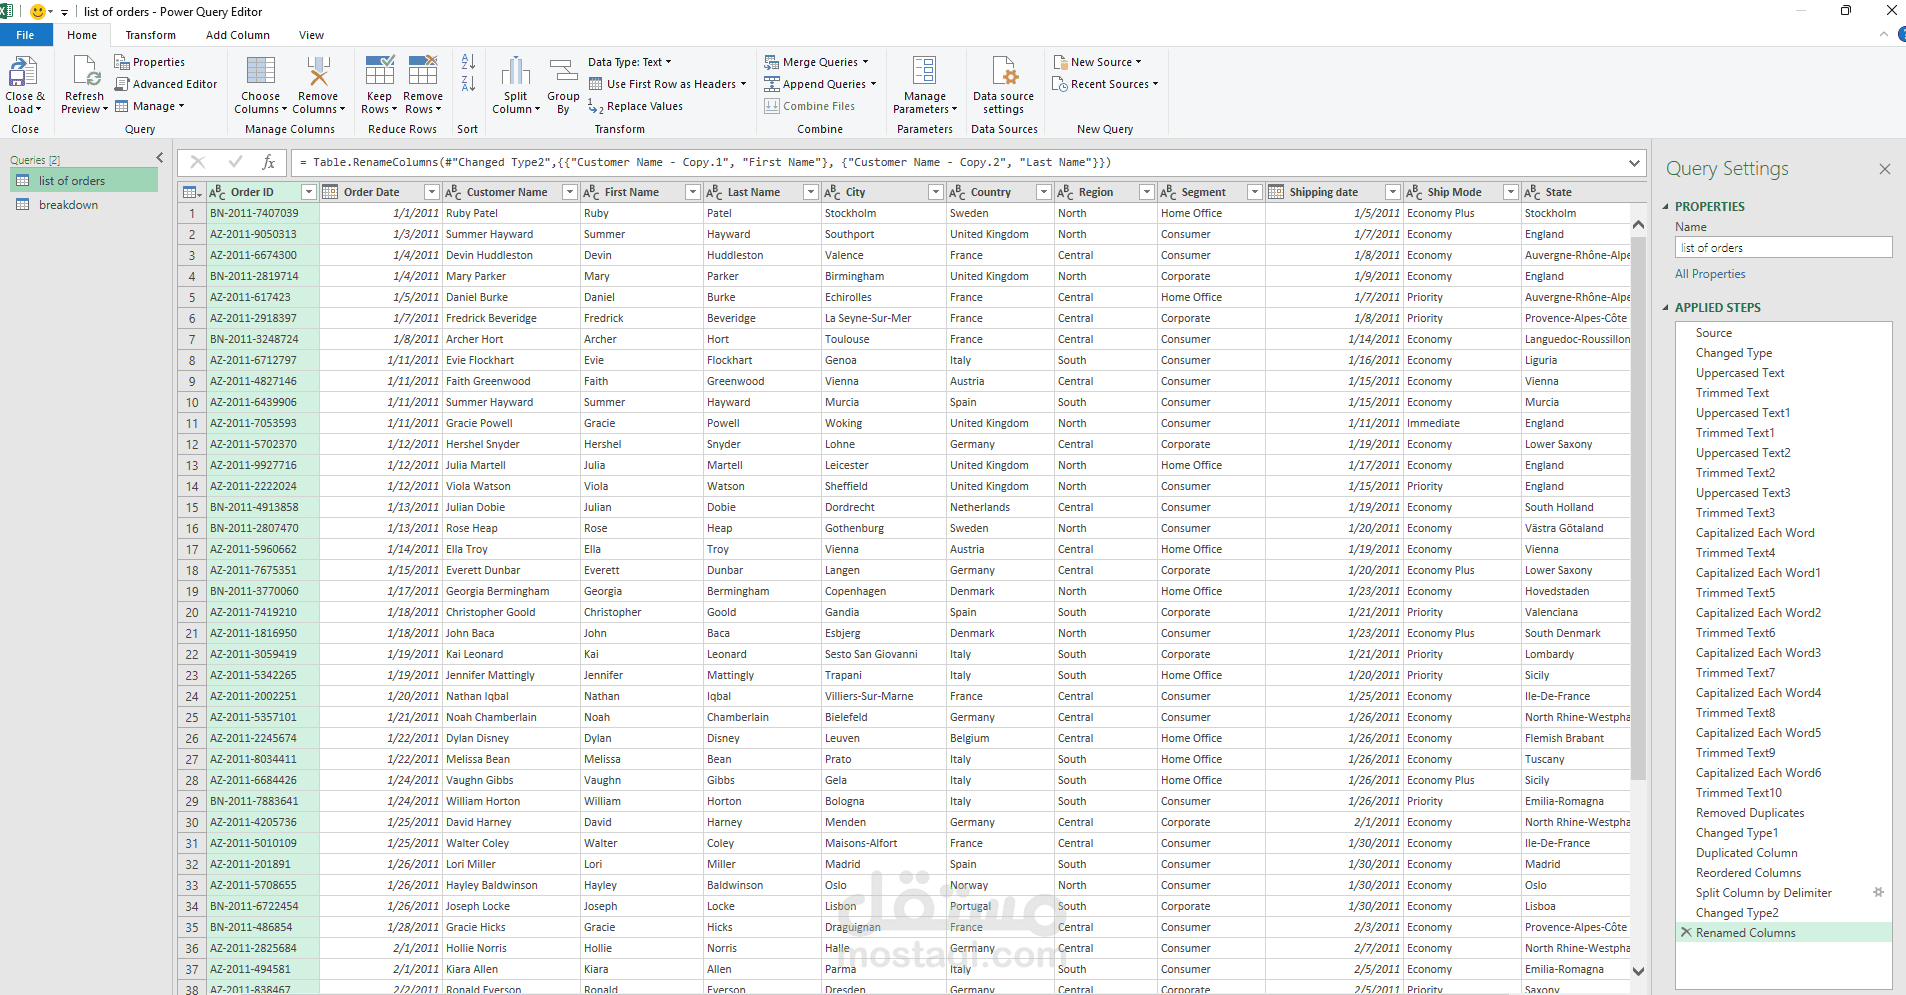Select the Reordered Columns step
Image resolution: width=1906 pixels, height=995 pixels.
pos(1749,873)
